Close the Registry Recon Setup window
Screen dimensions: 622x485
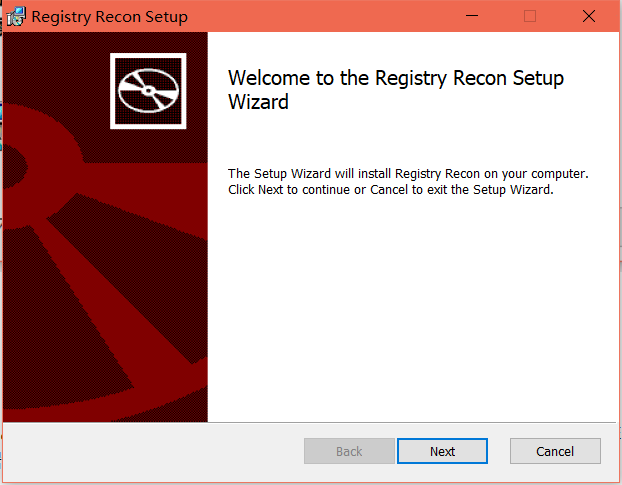point(589,16)
